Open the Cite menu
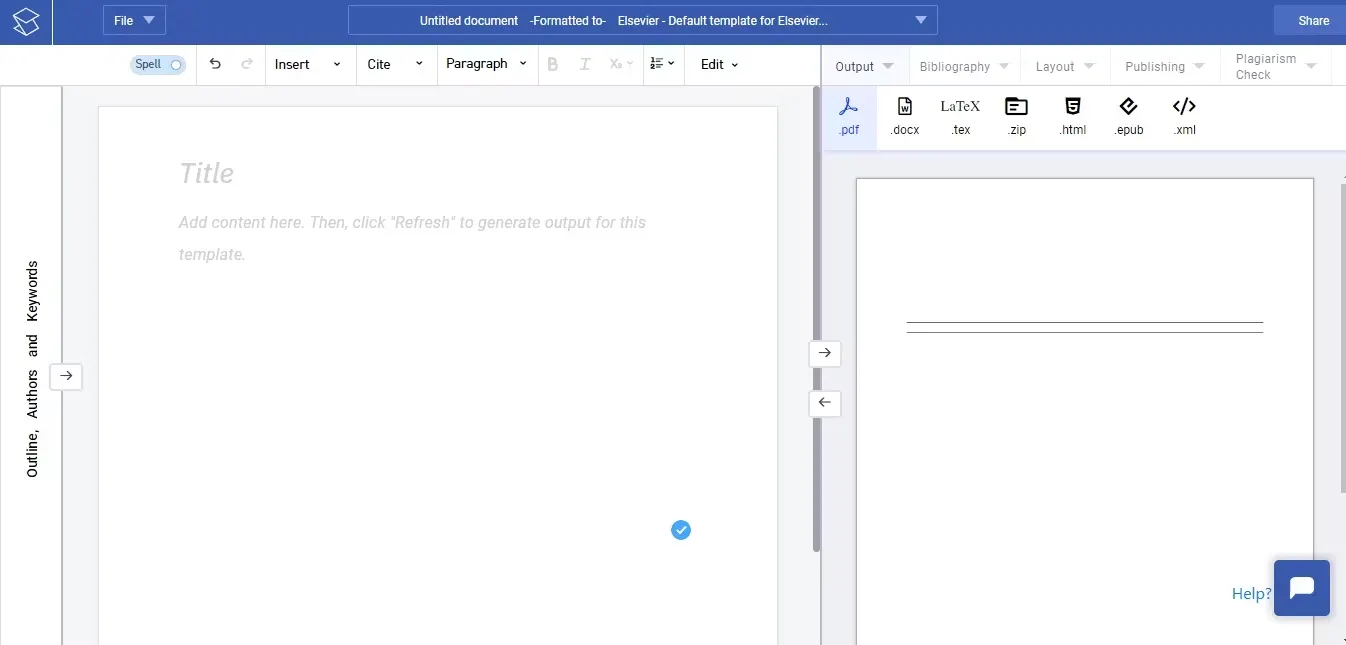Image resolution: width=1346 pixels, height=645 pixels. 395,64
